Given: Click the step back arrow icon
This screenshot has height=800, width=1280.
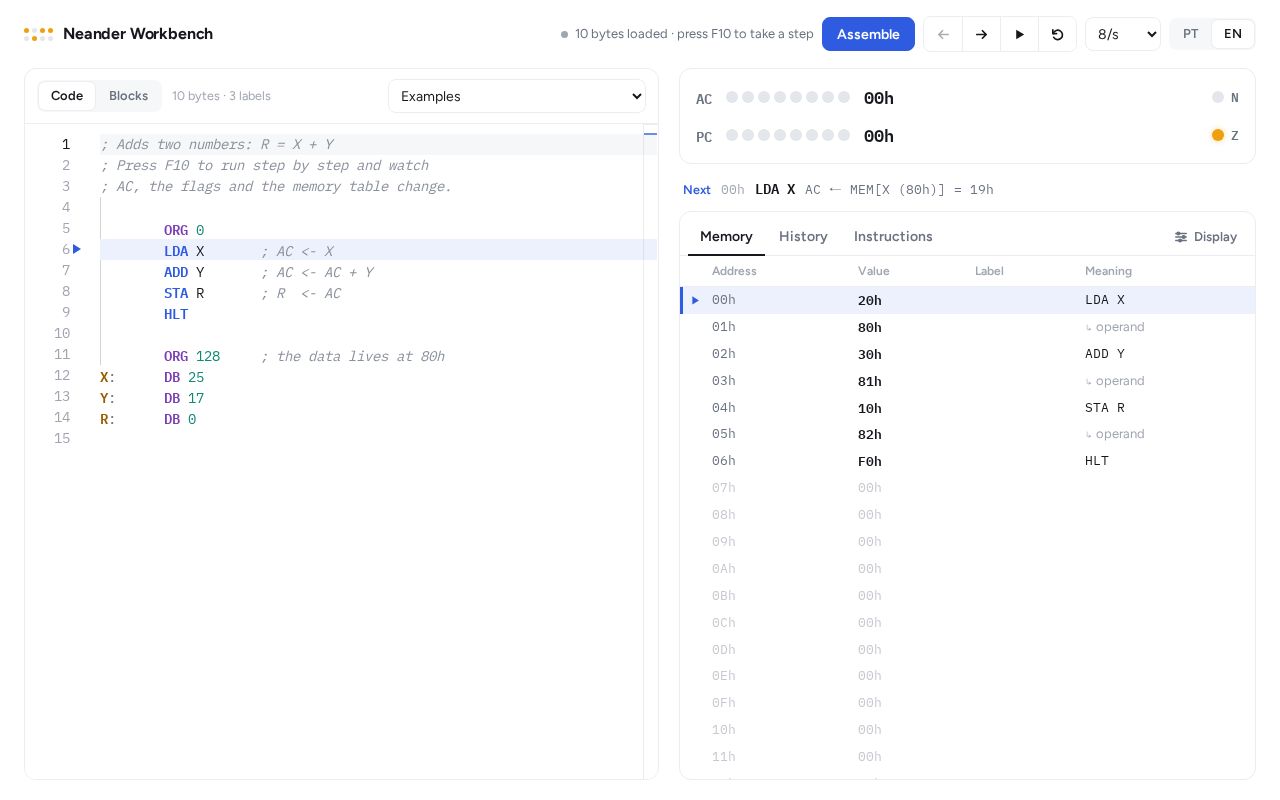Looking at the screenshot, I should [x=943, y=34].
